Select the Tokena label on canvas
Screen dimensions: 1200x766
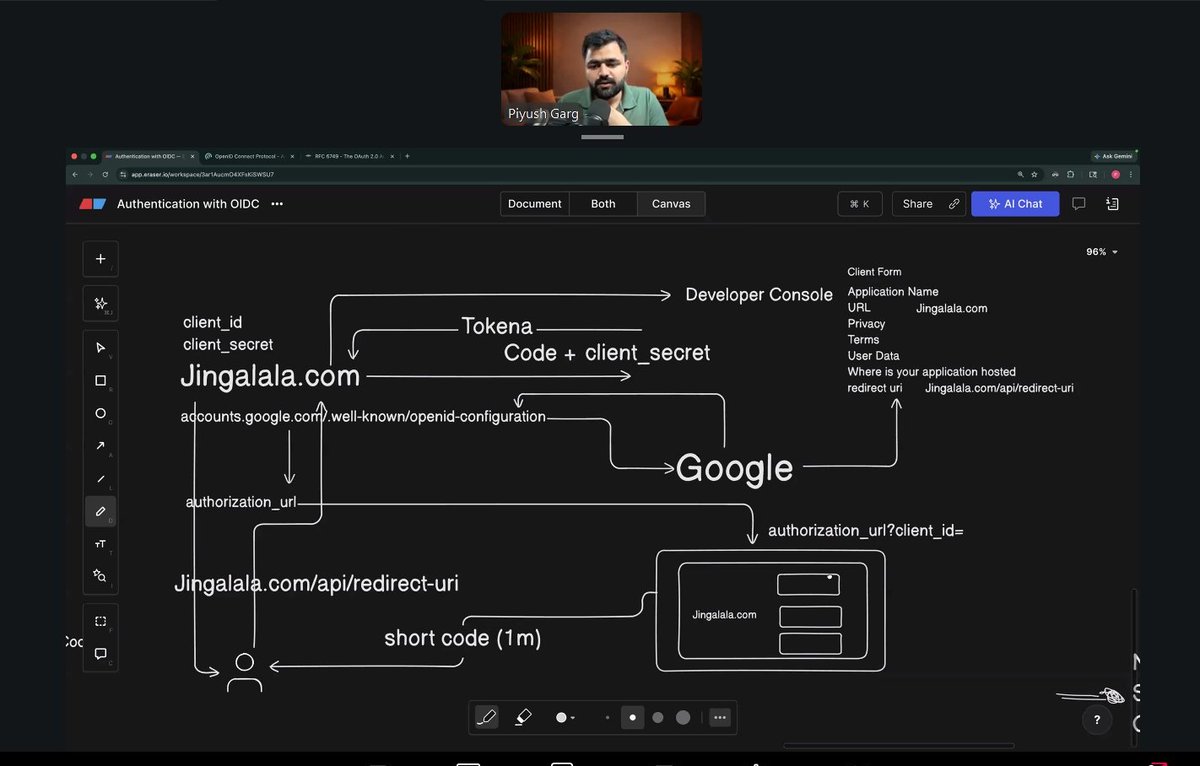coord(497,327)
